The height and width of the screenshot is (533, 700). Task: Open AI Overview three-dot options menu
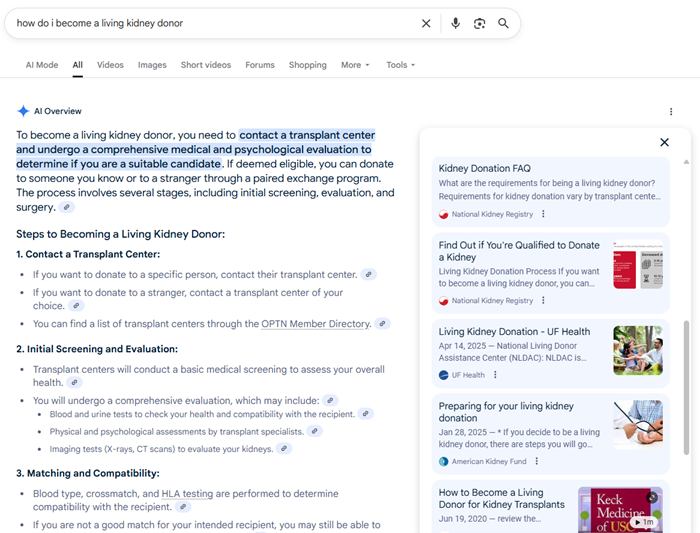tap(671, 112)
